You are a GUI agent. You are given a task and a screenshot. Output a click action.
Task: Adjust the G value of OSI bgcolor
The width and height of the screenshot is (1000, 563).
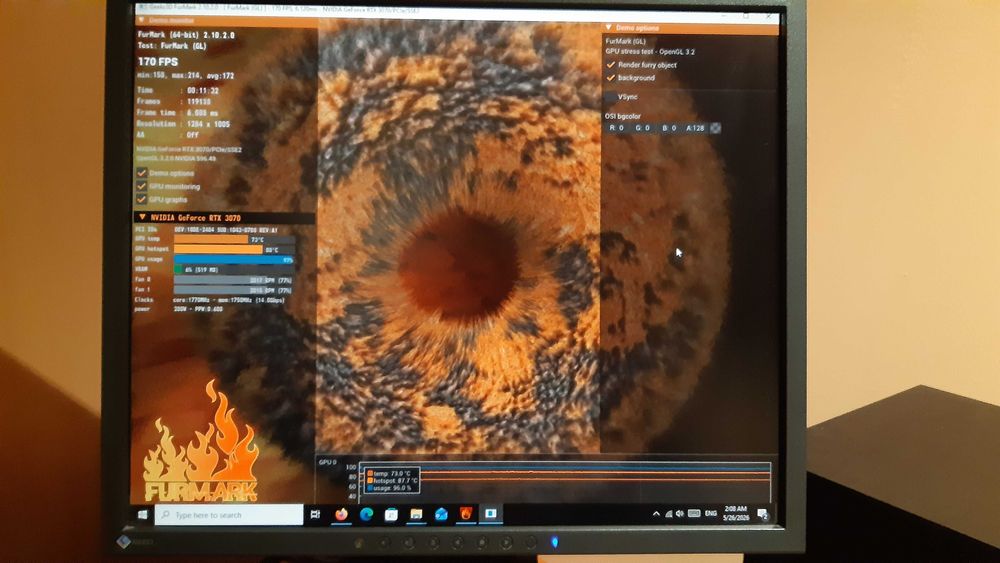point(643,128)
